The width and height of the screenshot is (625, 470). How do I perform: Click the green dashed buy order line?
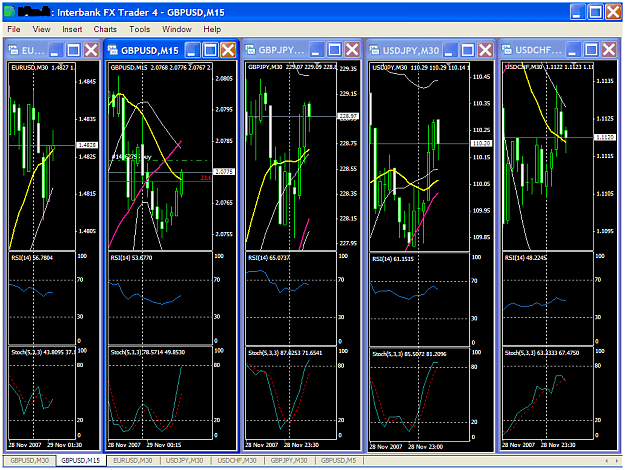click(159, 160)
